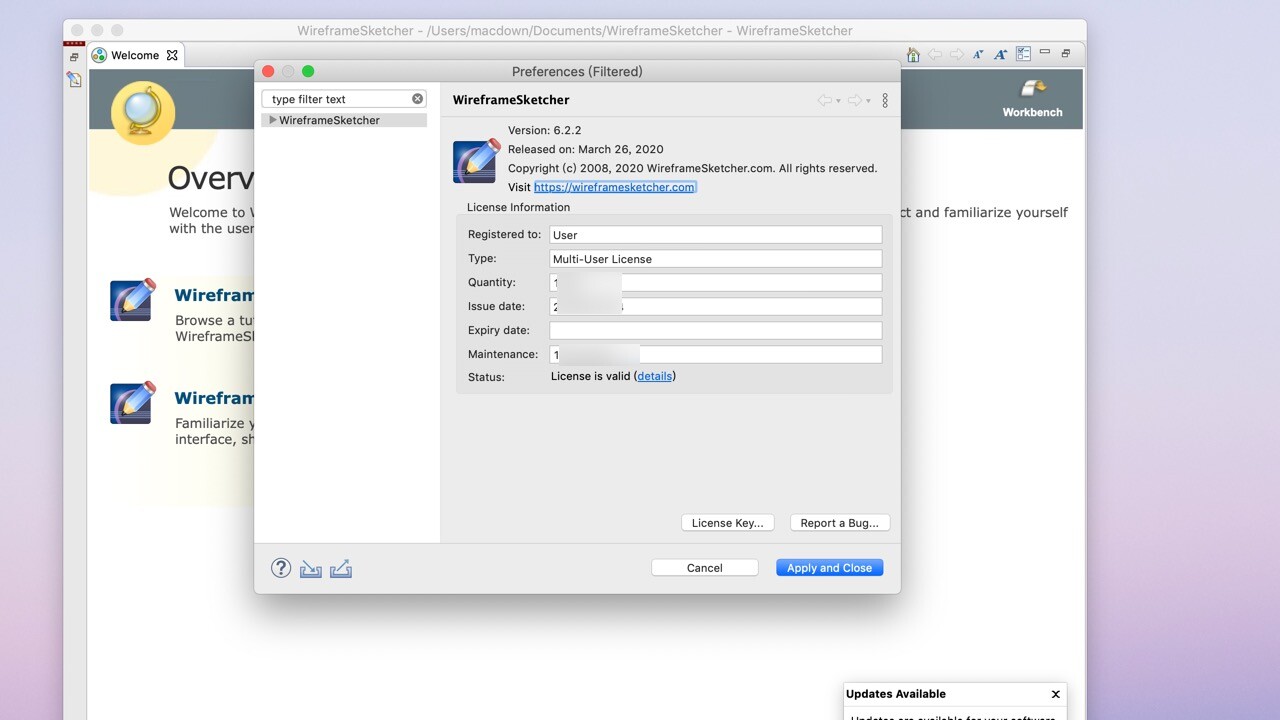This screenshot has width=1280, height=720.
Task: Open the Workbench icon
Action: tap(1033, 89)
